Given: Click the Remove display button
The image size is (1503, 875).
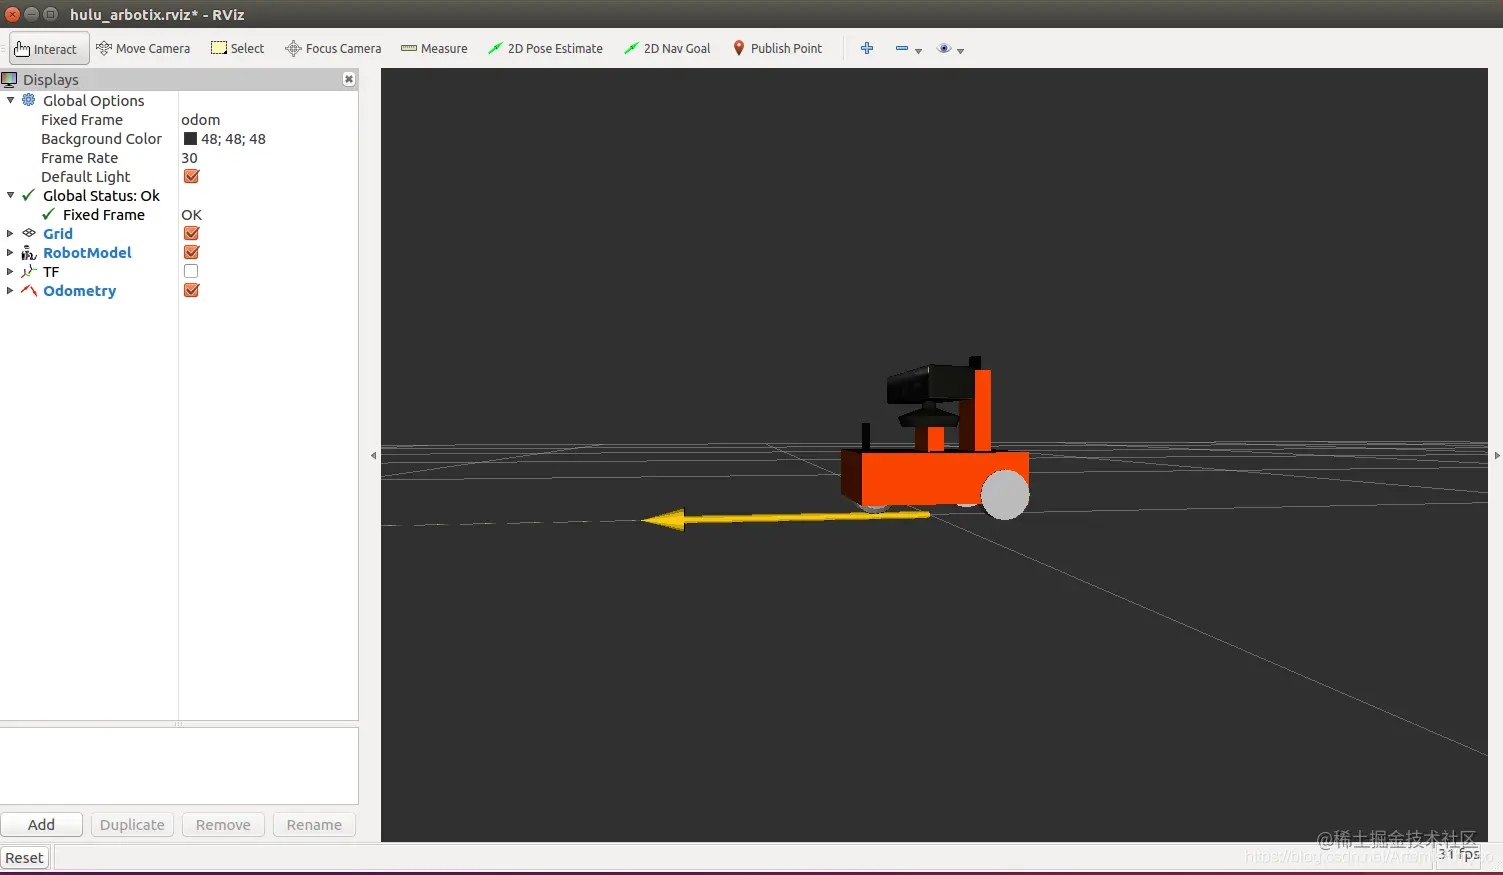Looking at the screenshot, I should click(x=223, y=824).
